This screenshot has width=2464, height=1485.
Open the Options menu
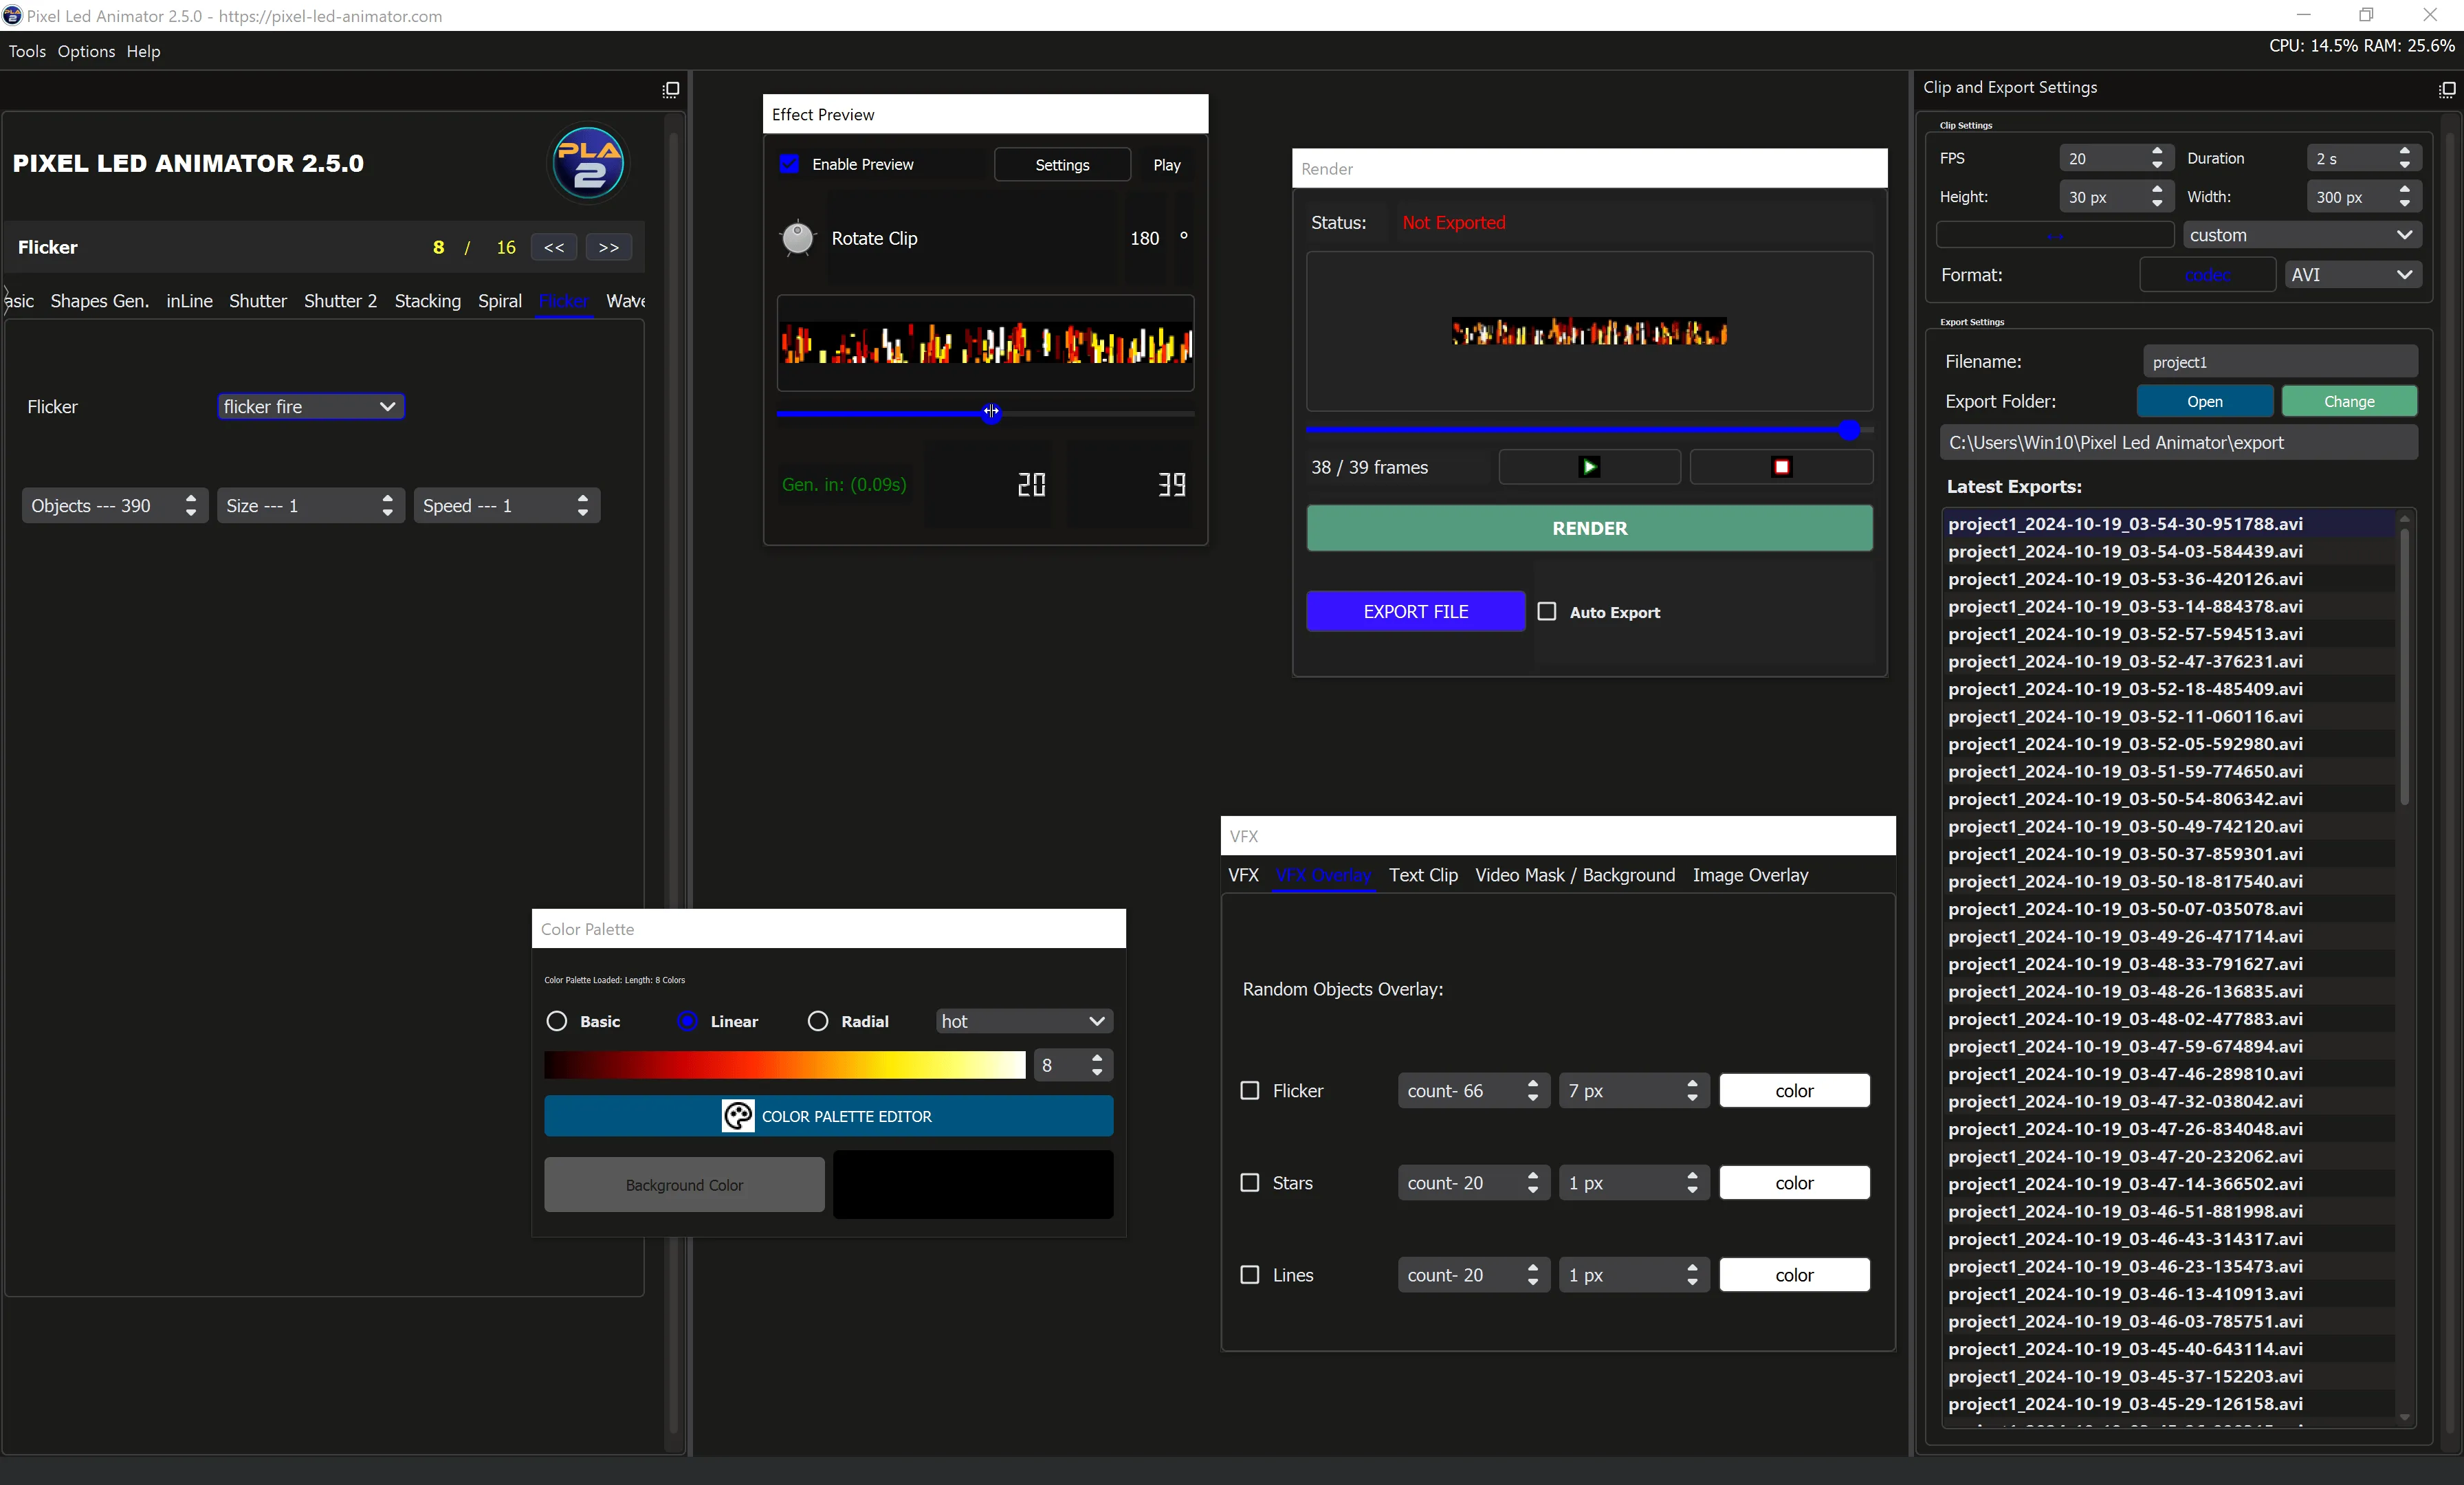tap(86, 51)
